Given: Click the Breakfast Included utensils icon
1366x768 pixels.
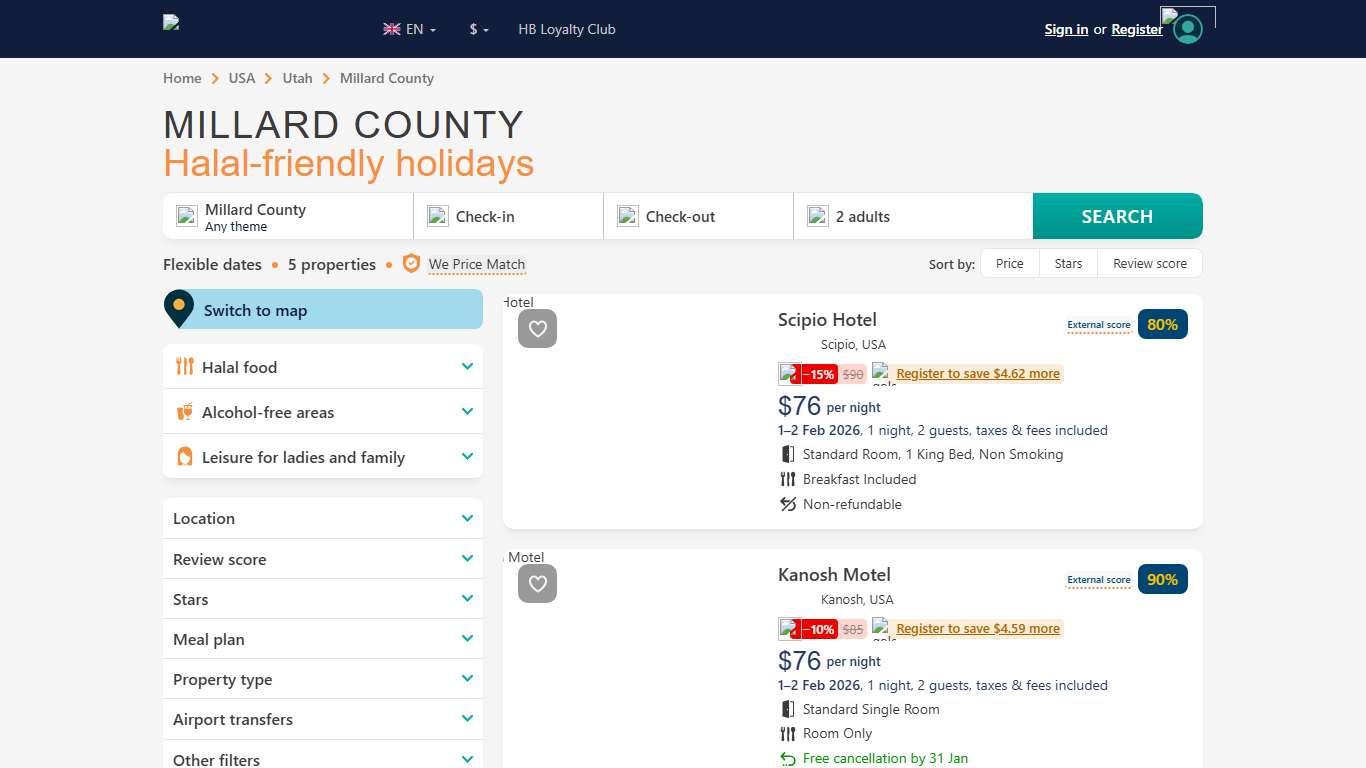Looking at the screenshot, I should tap(787, 479).
